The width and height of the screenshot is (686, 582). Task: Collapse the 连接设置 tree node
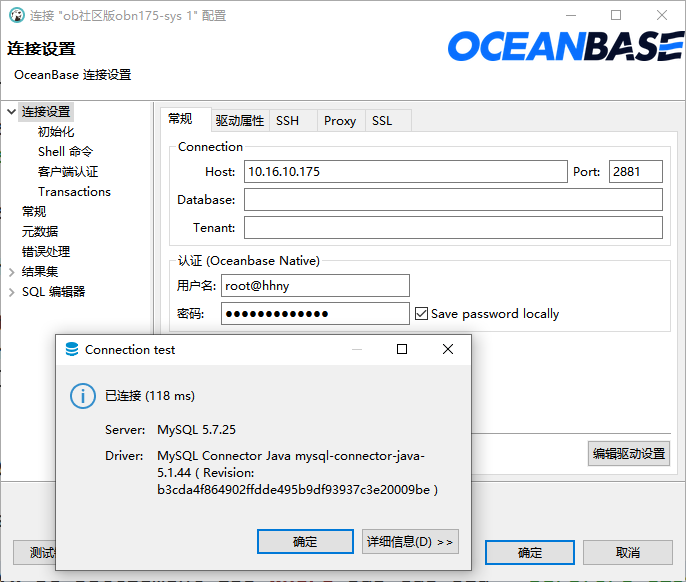[11, 112]
